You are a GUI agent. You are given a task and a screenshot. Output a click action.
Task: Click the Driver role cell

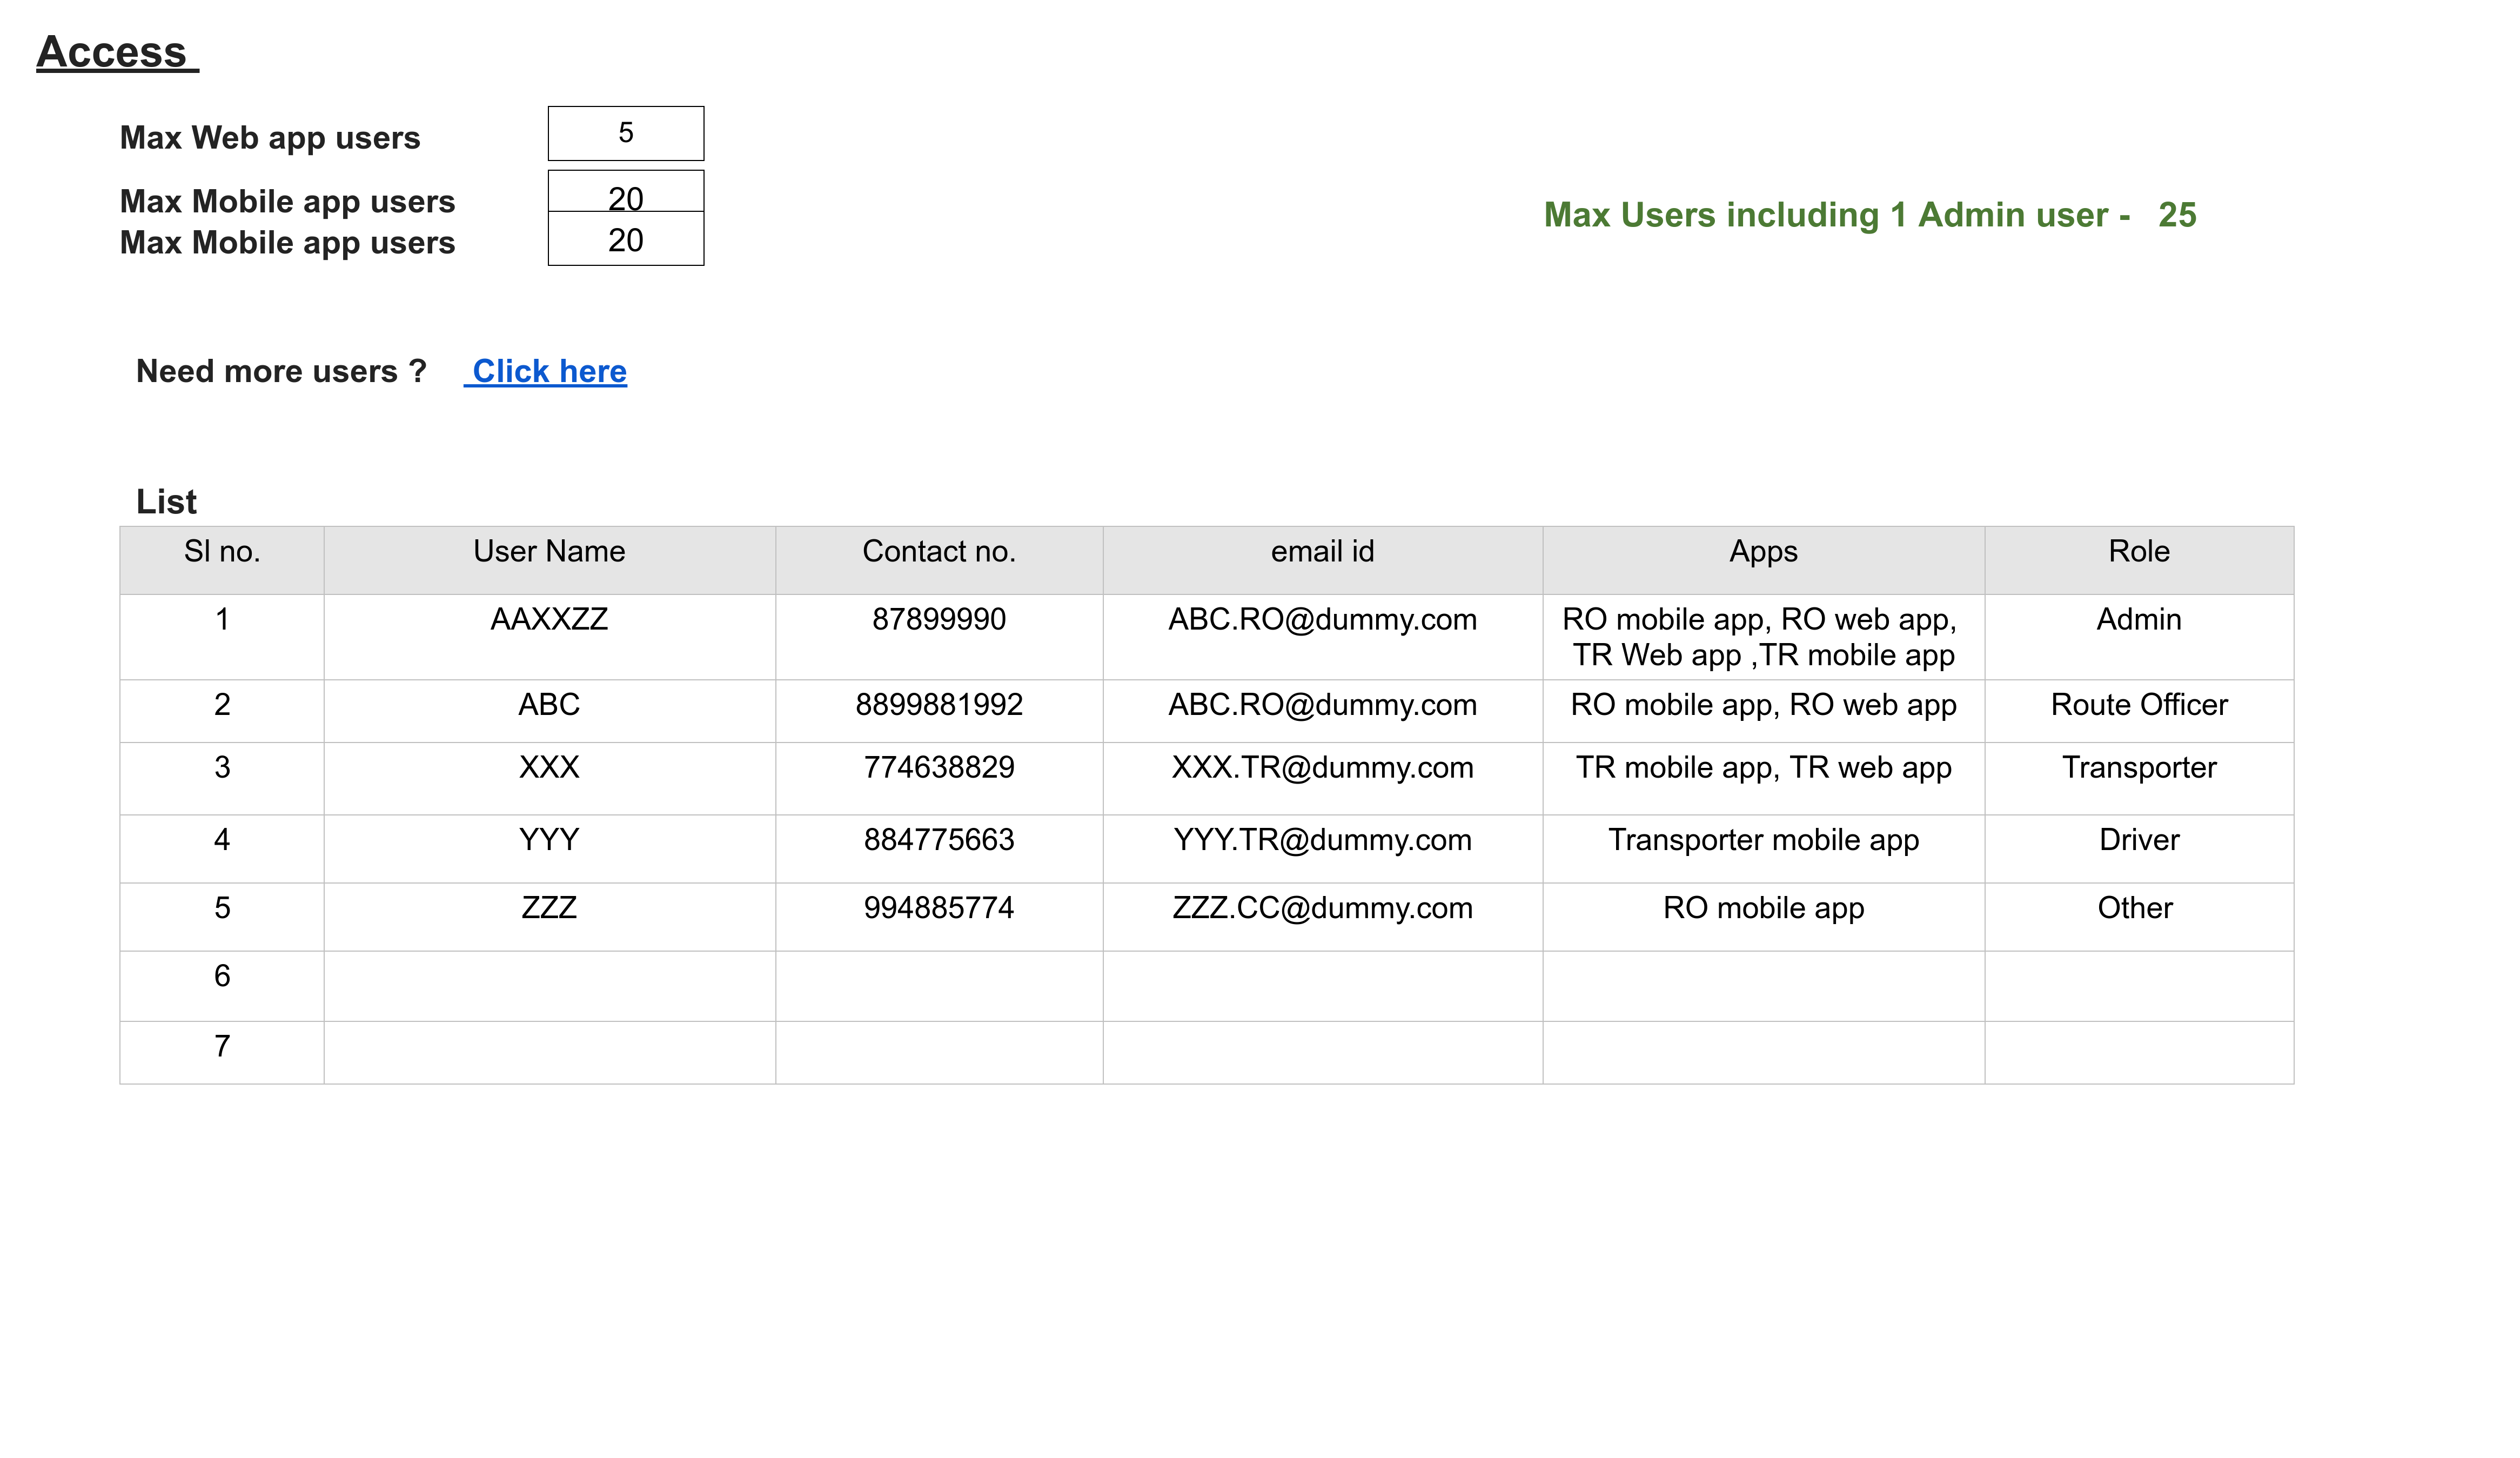[x=2138, y=839]
